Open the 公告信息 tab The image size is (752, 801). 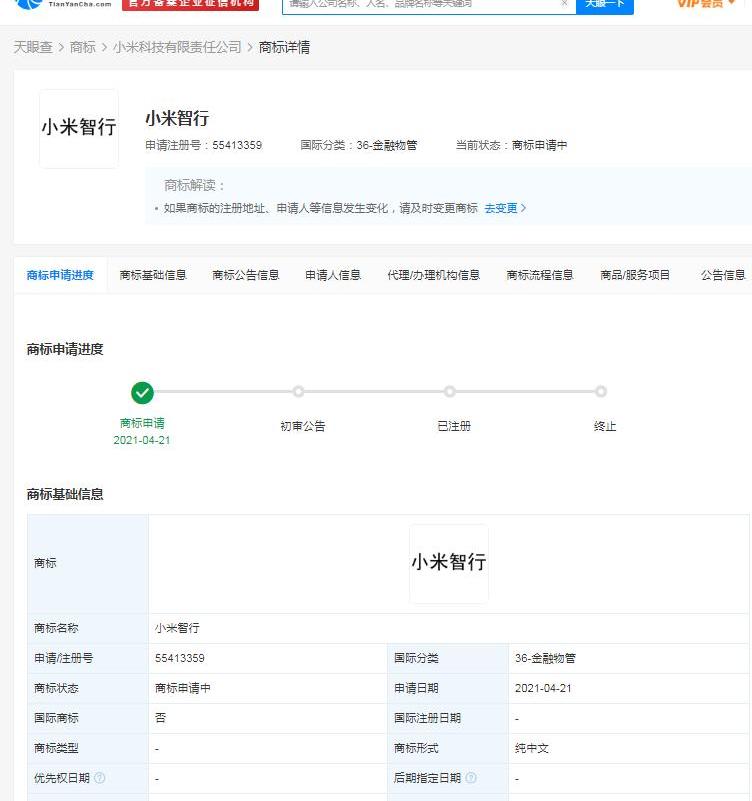point(723,275)
